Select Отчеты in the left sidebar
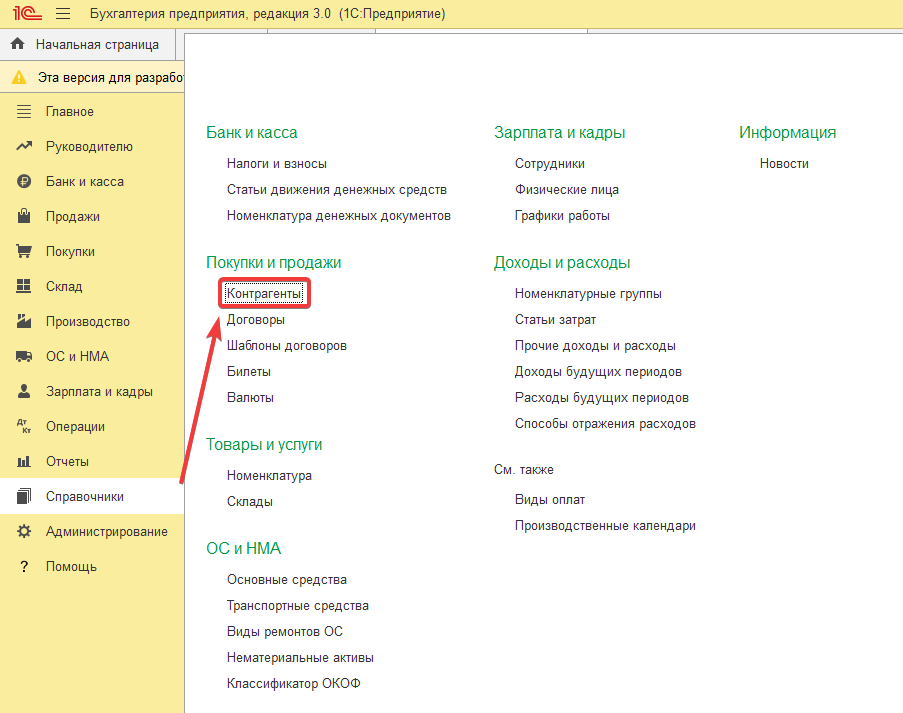This screenshot has height=713, width=903. (67, 462)
